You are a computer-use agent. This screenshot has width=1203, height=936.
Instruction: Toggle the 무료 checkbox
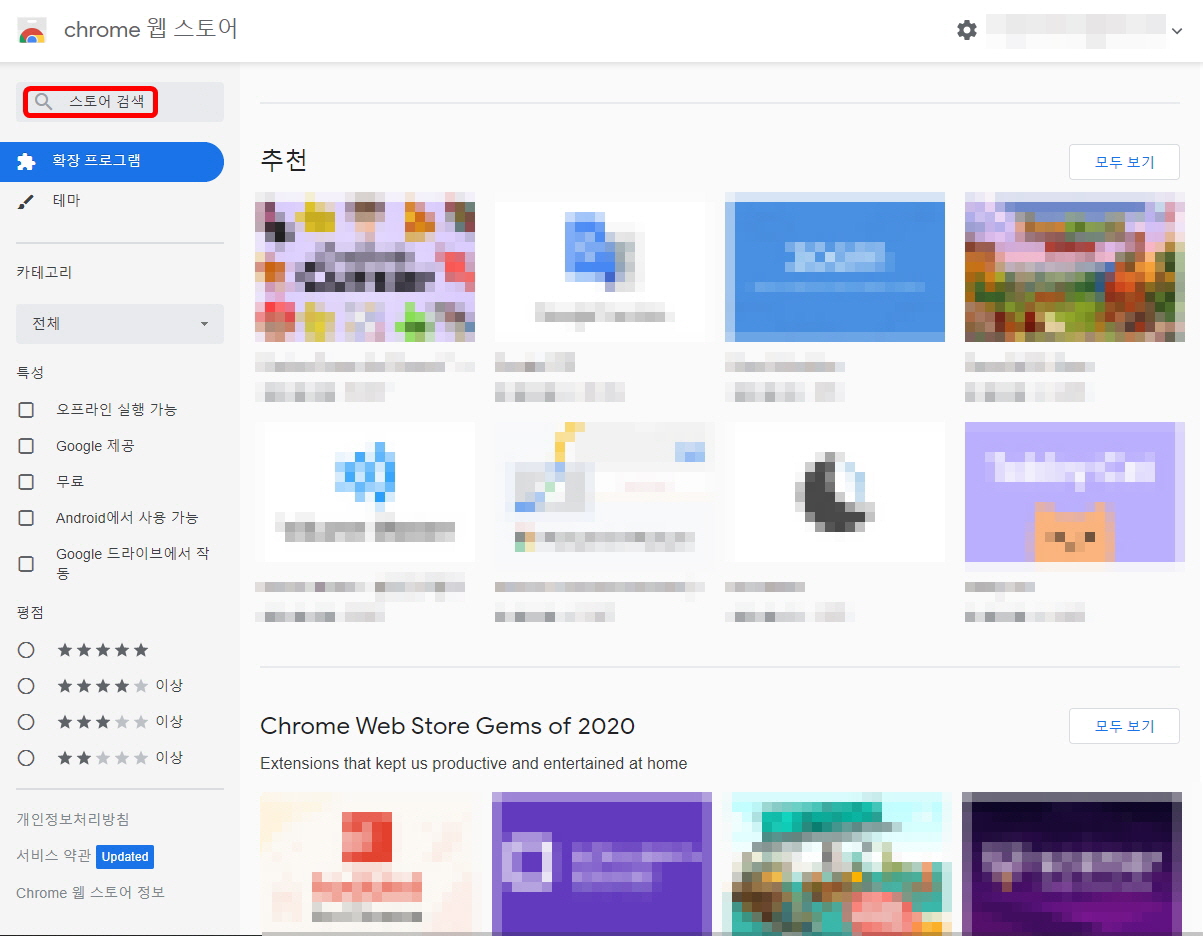click(x=26, y=482)
